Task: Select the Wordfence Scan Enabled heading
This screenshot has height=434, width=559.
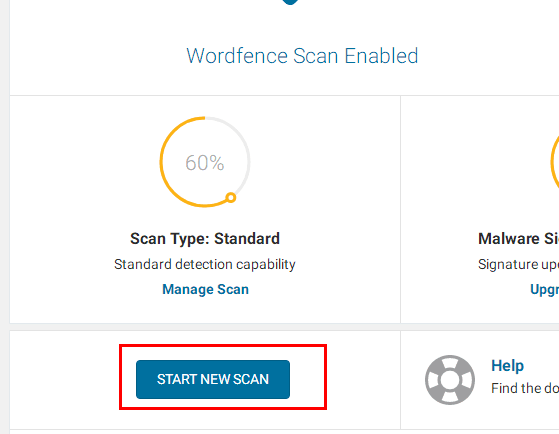Action: pos(302,56)
